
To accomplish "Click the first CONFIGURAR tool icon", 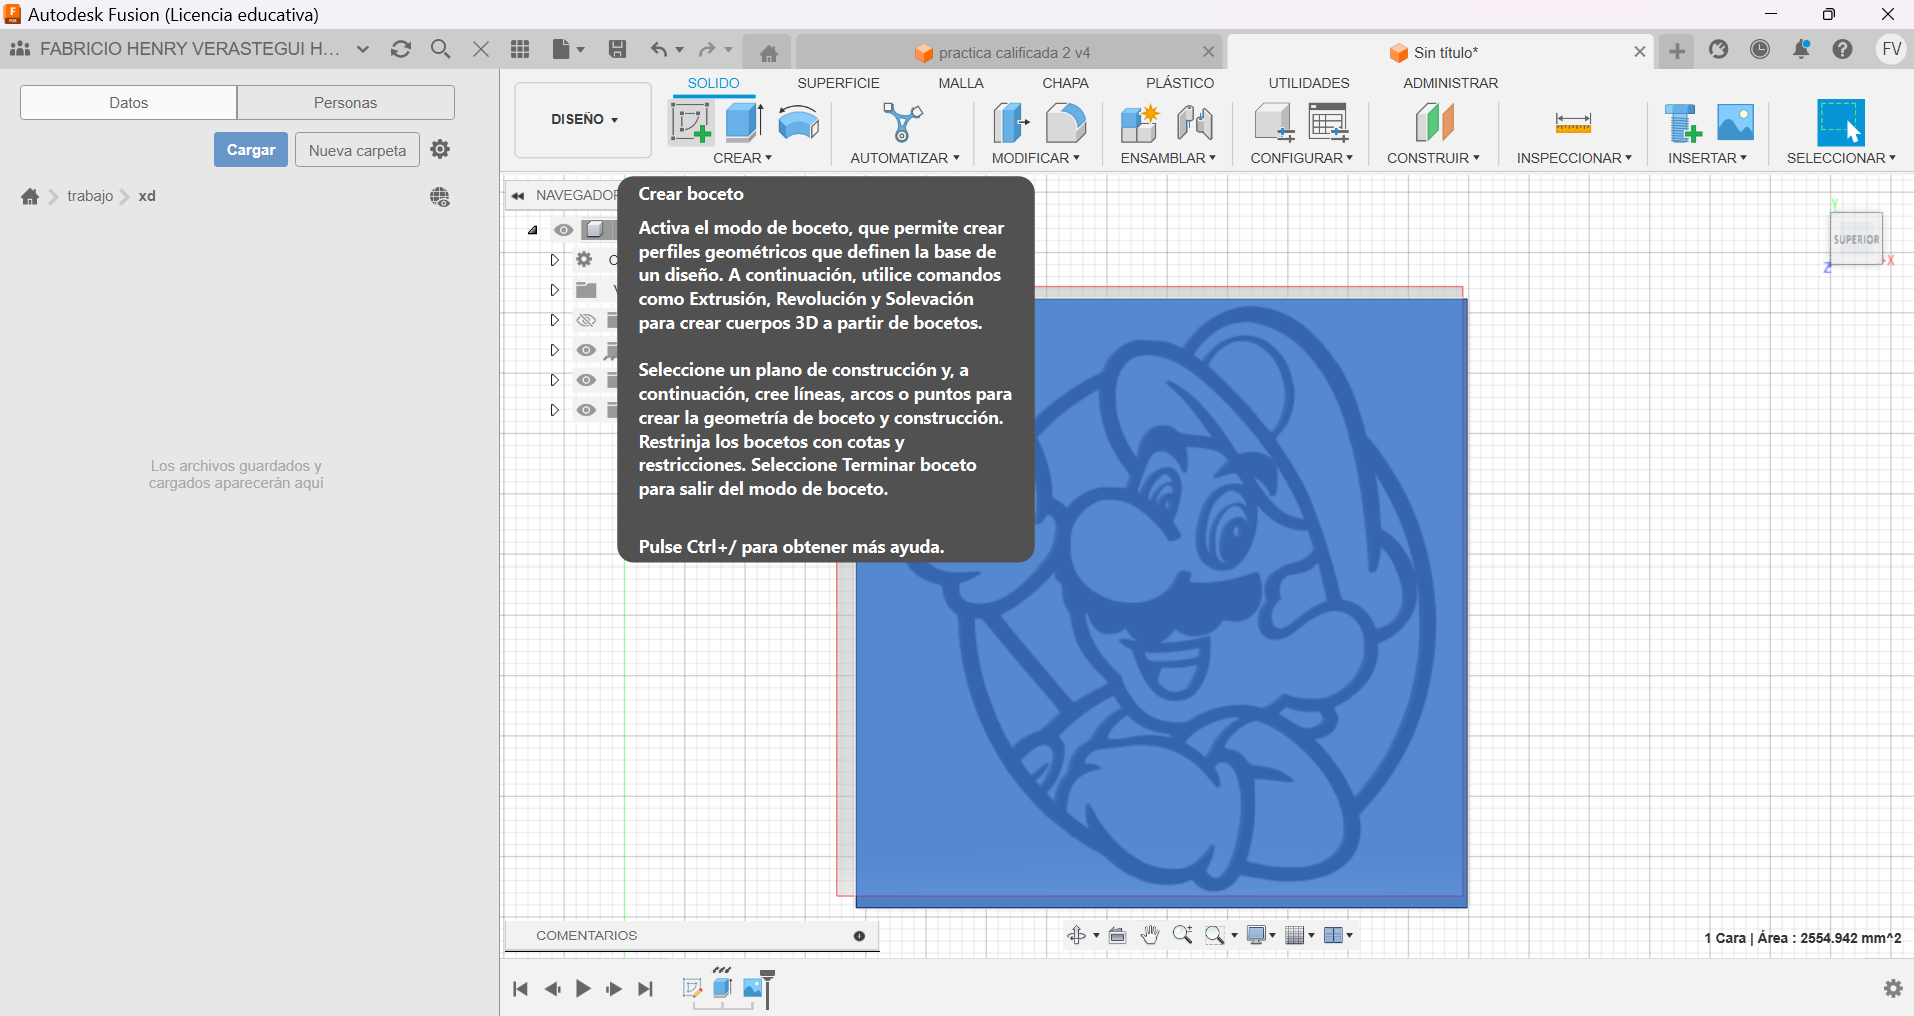I will point(1274,123).
